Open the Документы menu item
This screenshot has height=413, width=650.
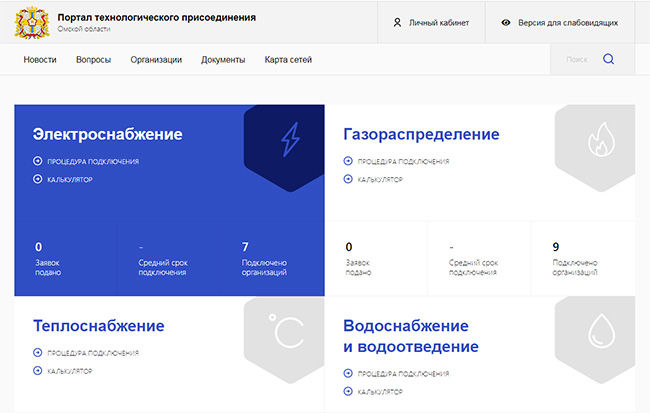tap(223, 60)
